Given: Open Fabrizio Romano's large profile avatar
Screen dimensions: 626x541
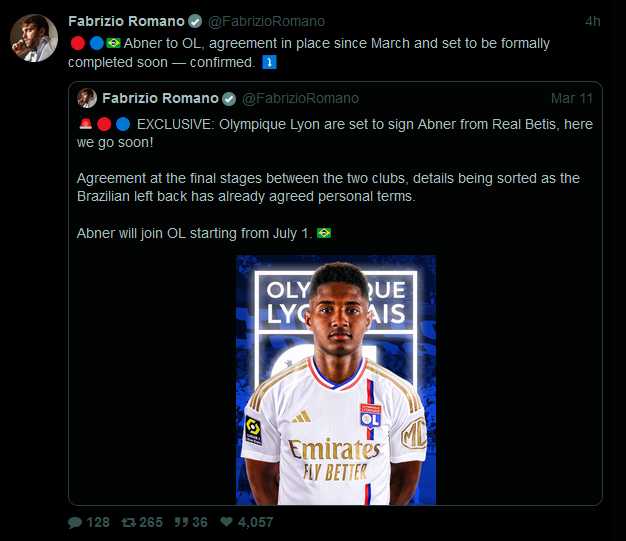Looking at the screenshot, I should tap(34, 38).
